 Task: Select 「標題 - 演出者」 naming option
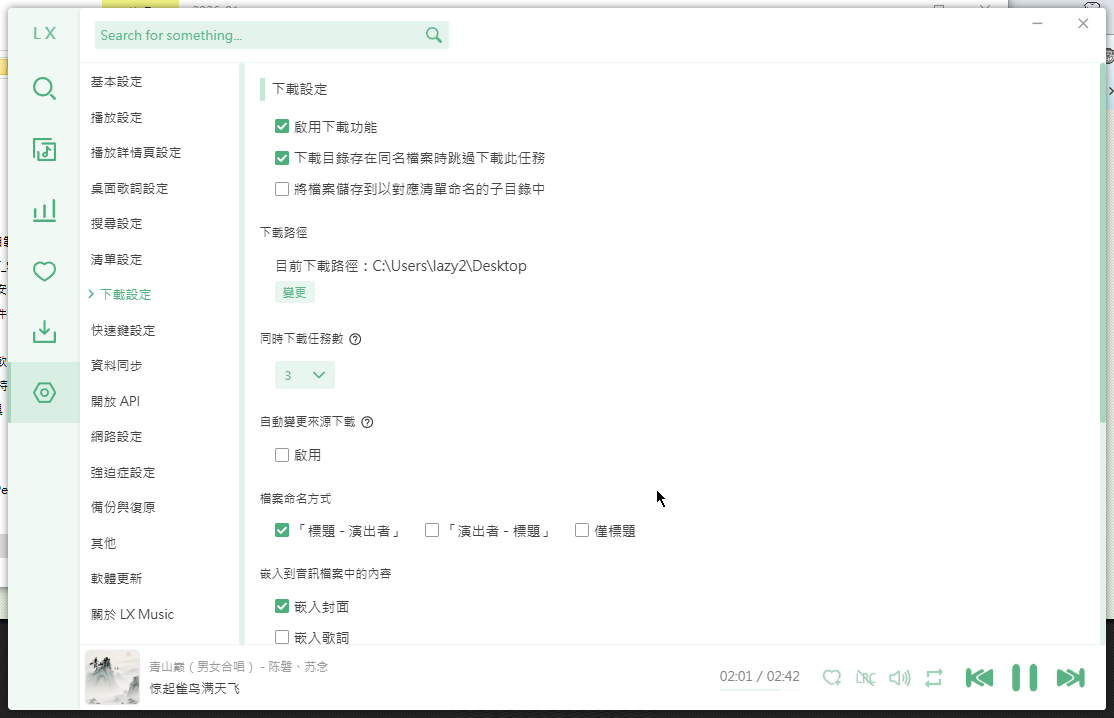[282, 531]
